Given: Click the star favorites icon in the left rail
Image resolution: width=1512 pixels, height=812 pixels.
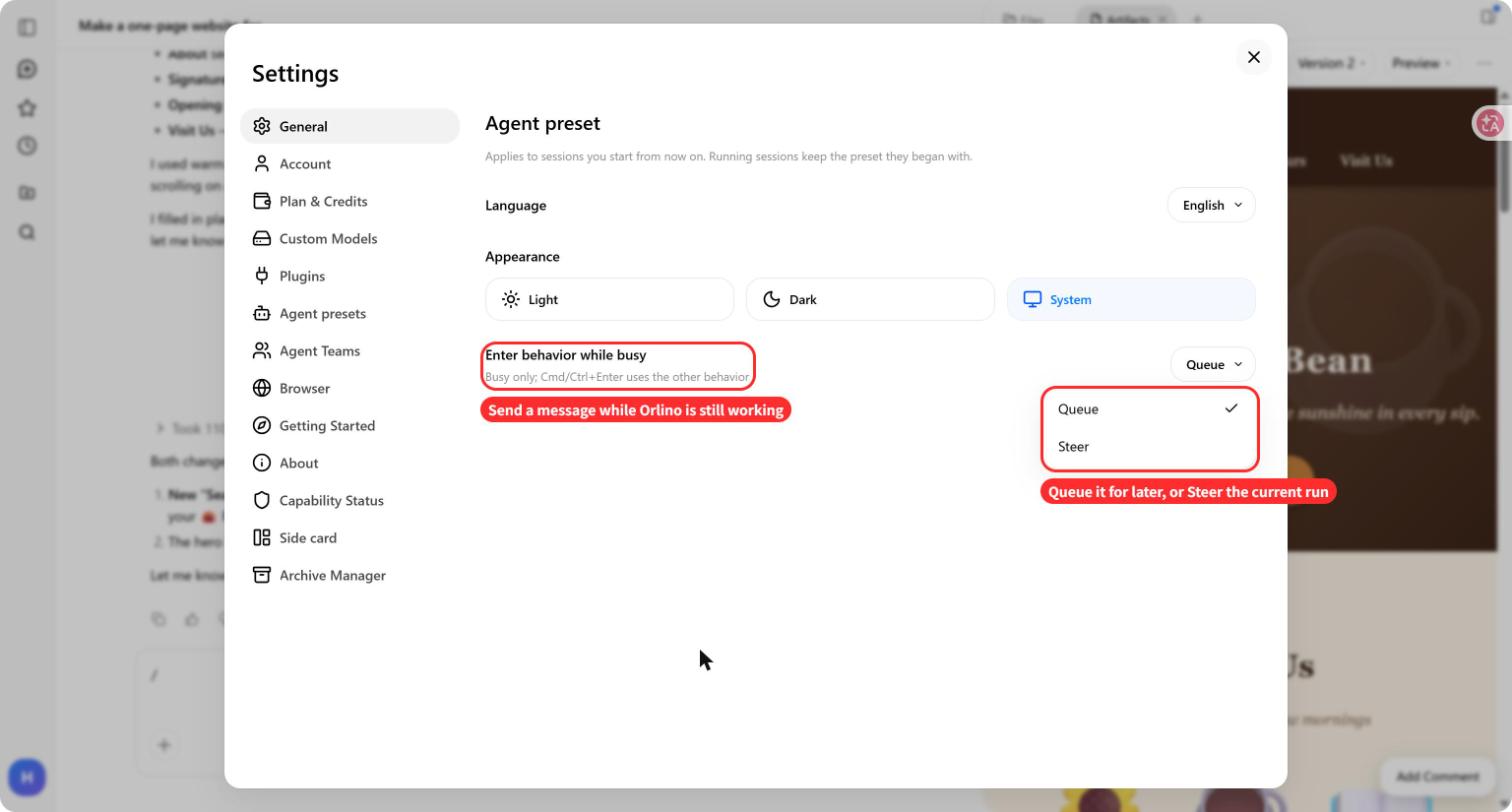Looking at the screenshot, I should (27, 108).
